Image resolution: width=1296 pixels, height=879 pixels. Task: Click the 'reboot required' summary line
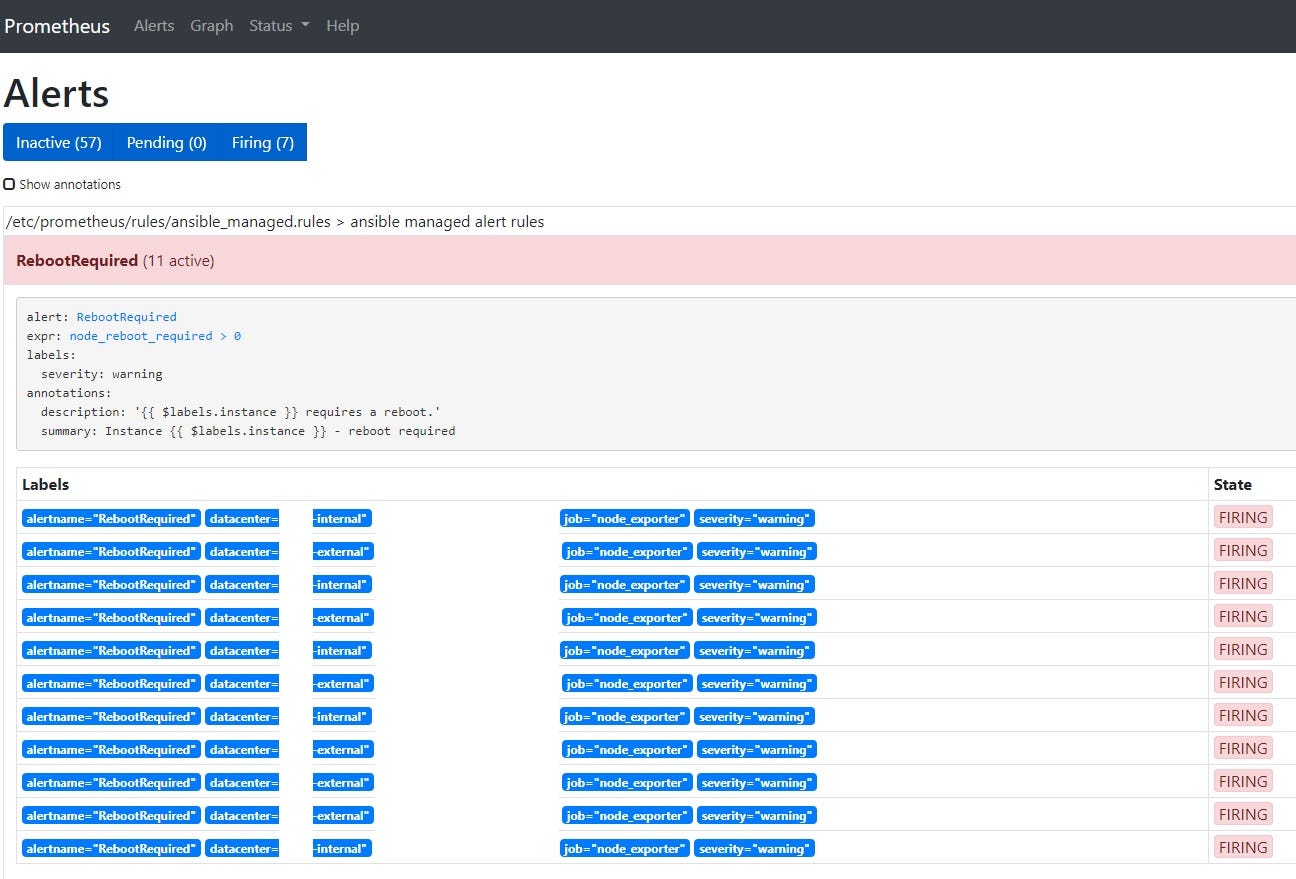[248, 431]
